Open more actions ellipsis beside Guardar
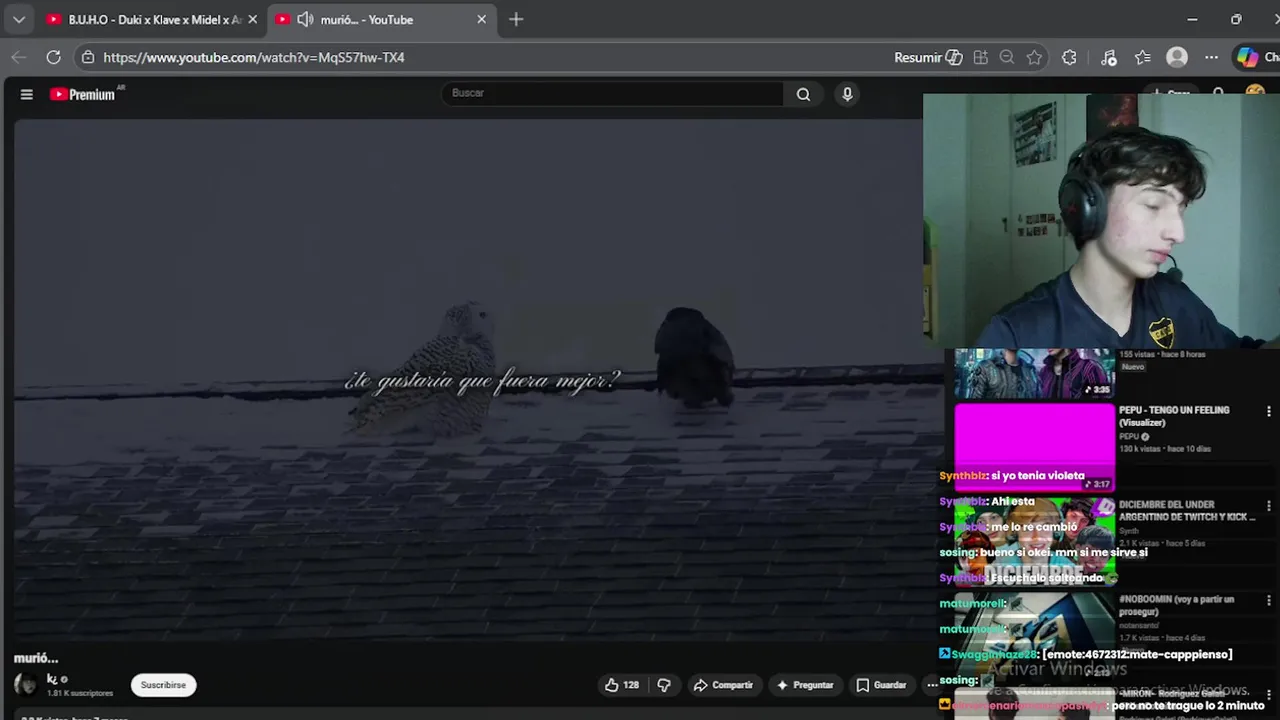 [x=932, y=685]
